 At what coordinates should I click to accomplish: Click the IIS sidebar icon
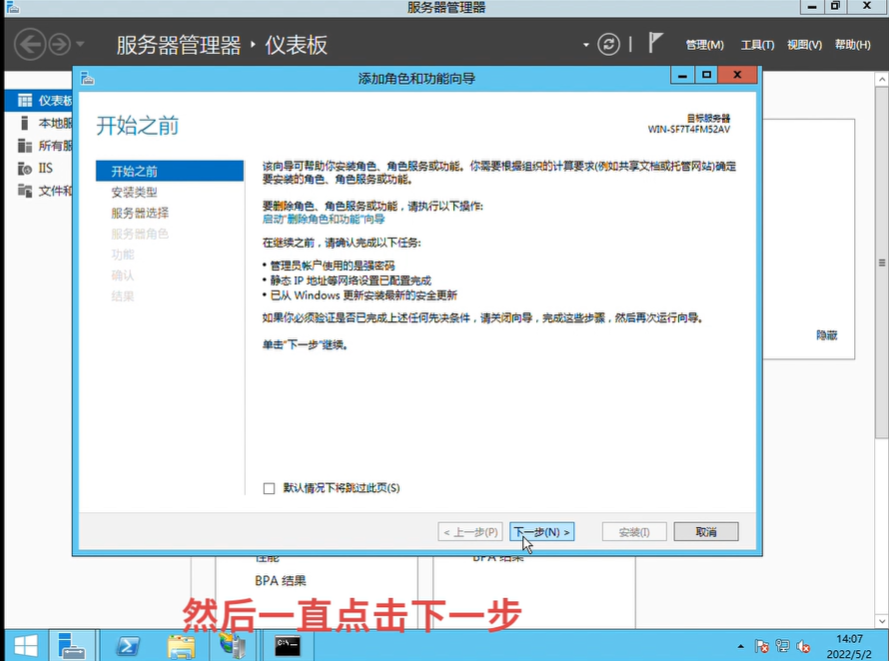[24, 168]
